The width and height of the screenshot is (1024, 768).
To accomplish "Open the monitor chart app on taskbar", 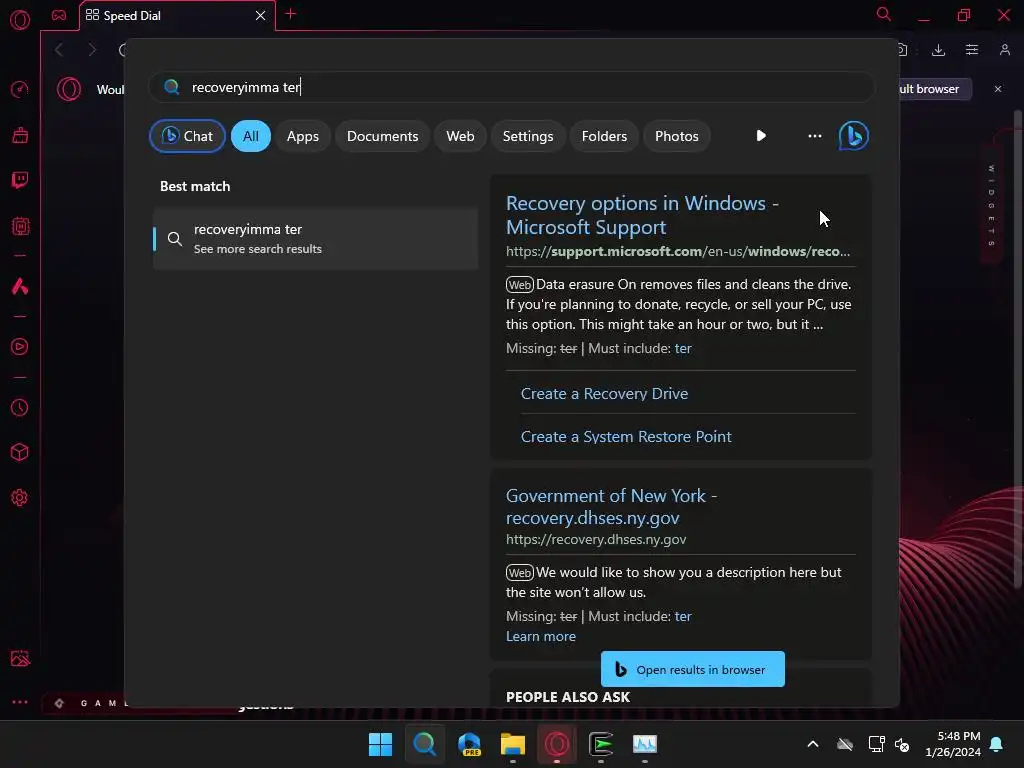I will point(645,744).
